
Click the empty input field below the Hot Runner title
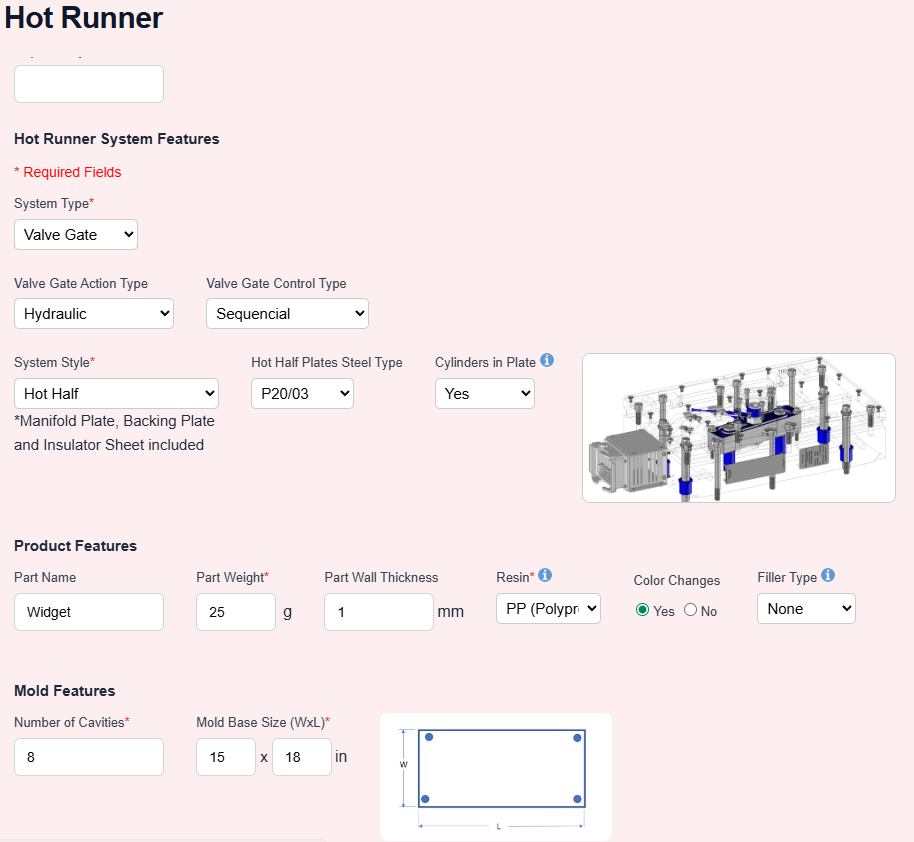(x=89, y=84)
